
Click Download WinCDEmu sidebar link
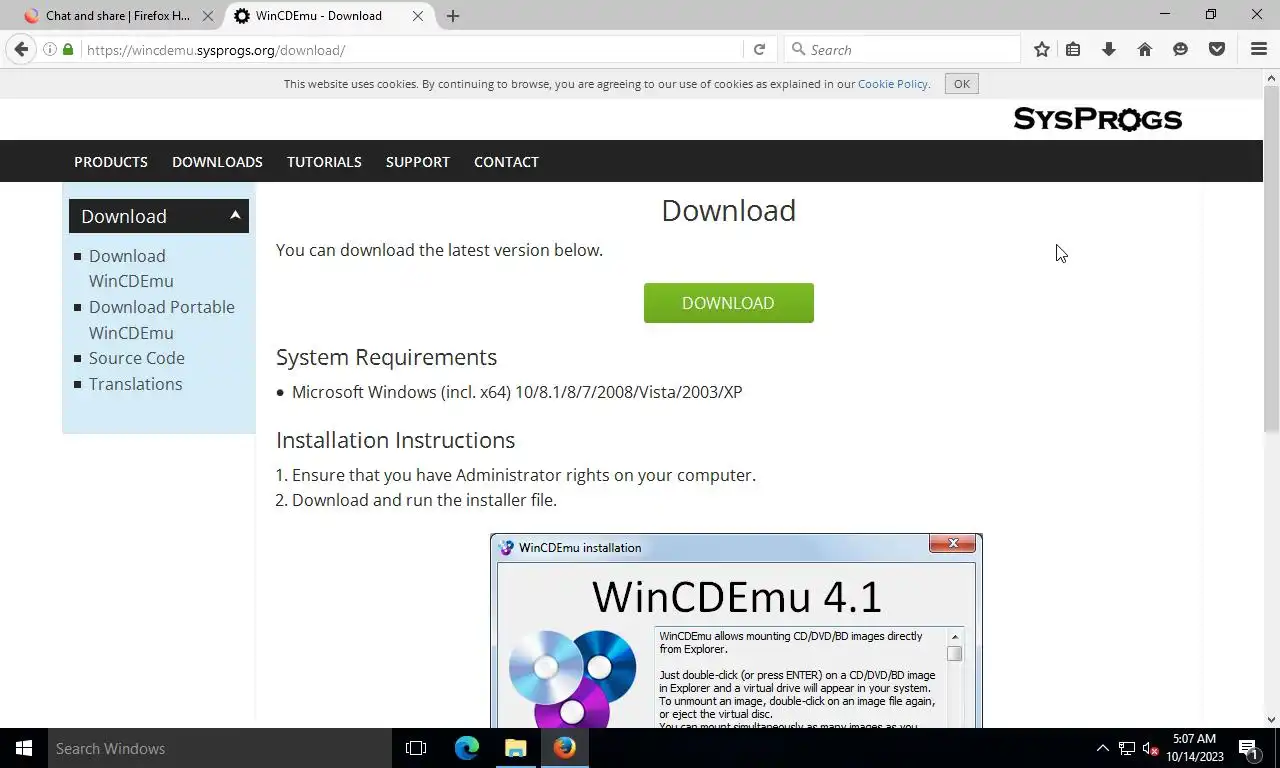(x=131, y=268)
